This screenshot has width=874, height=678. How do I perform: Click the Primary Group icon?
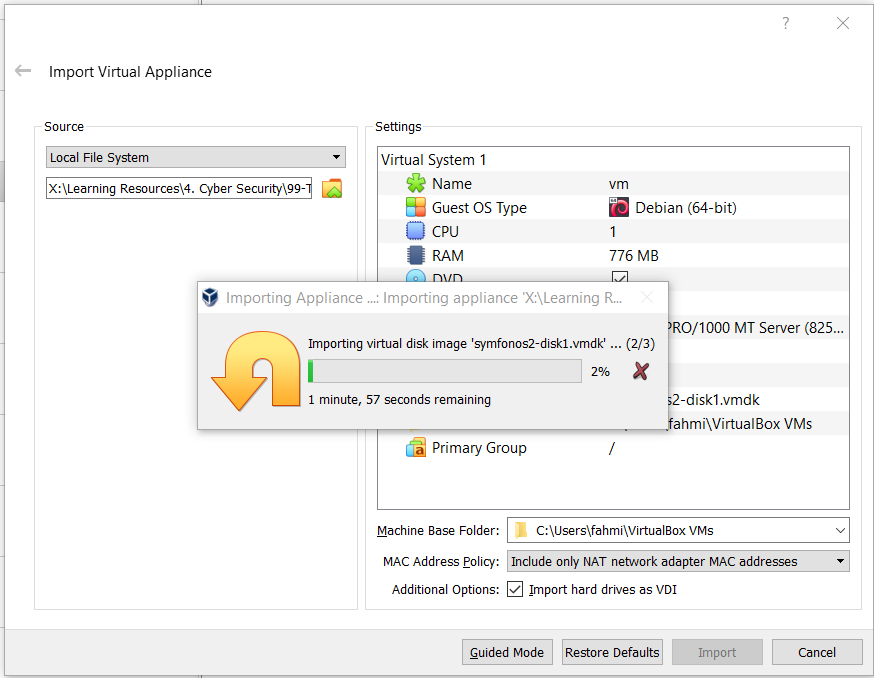click(x=415, y=448)
